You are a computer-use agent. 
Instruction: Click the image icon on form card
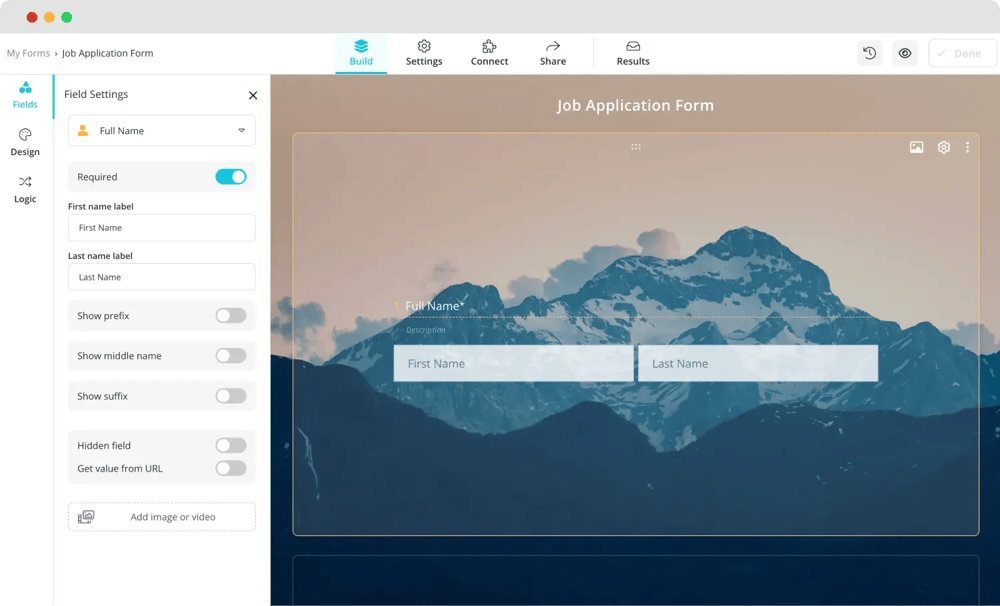916,148
